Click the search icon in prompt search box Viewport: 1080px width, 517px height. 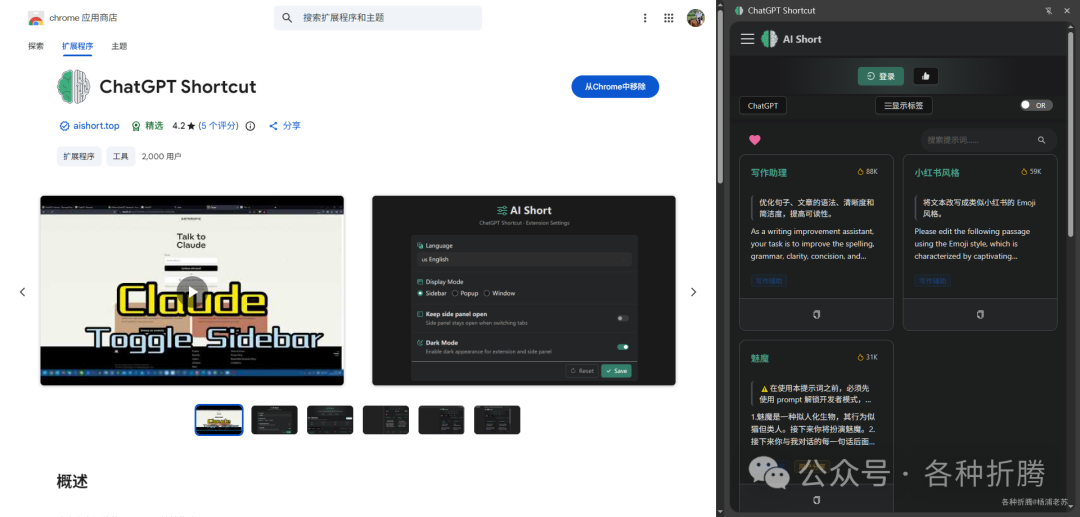point(1041,140)
